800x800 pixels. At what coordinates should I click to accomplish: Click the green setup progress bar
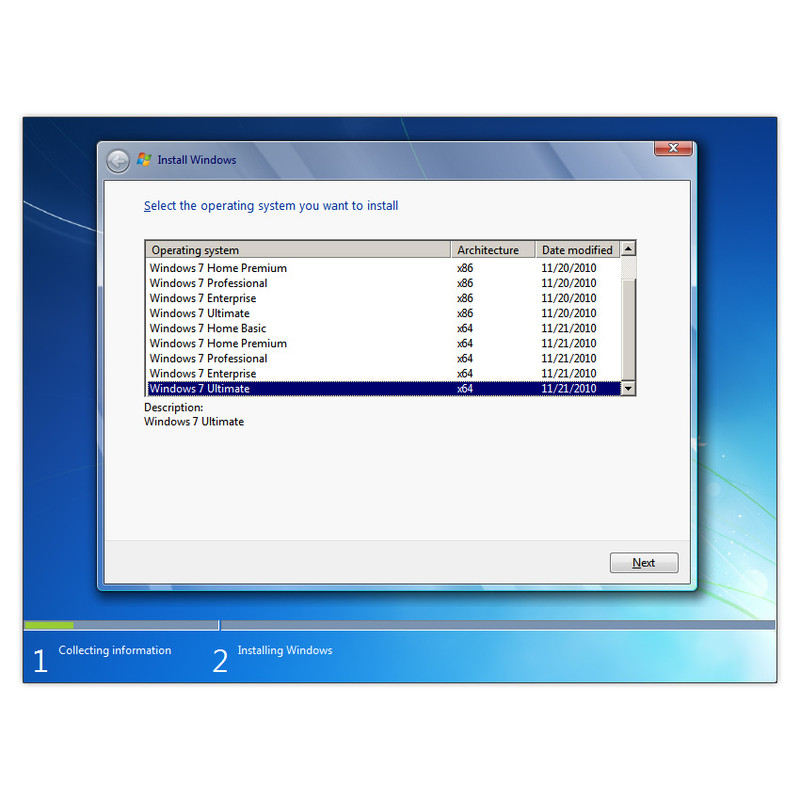coord(49,625)
